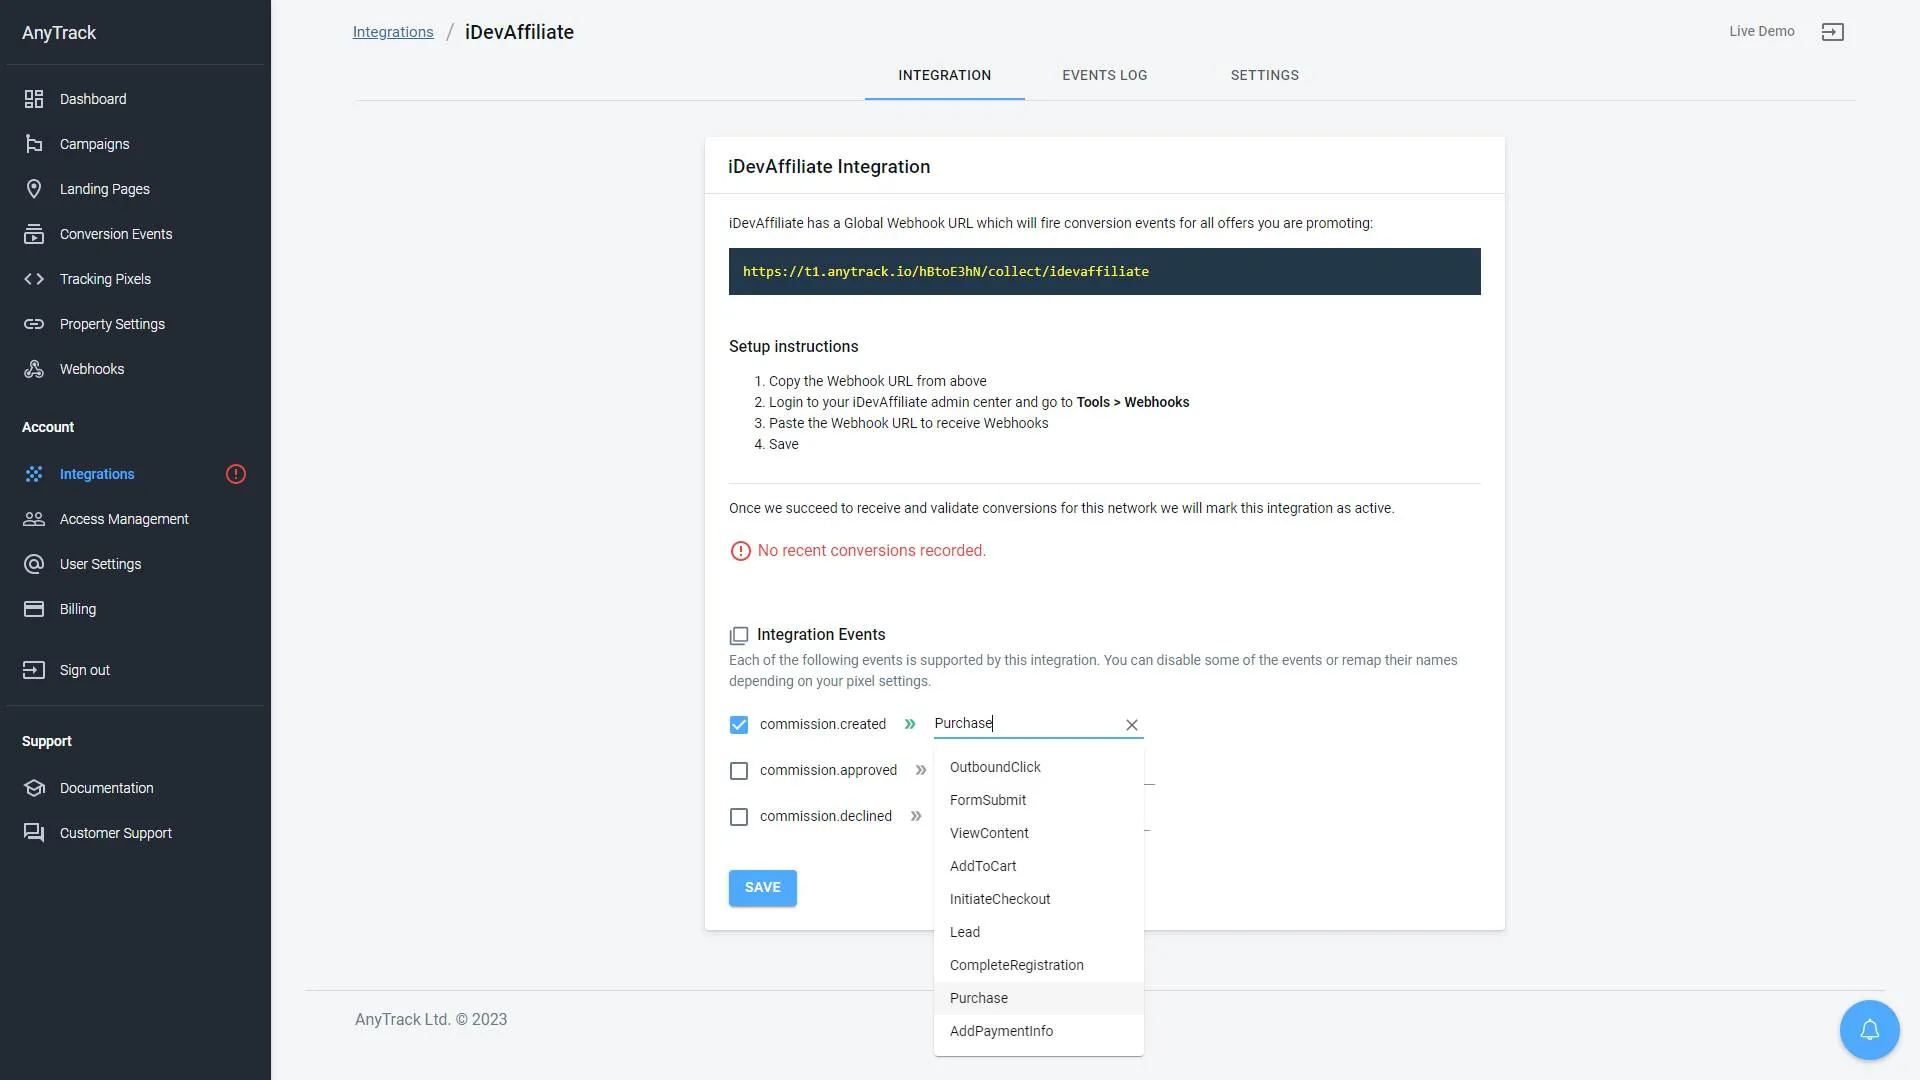Click the Documentation graduation cap icon
This screenshot has width=1920, height=1080.
click(x=34, y=788)
